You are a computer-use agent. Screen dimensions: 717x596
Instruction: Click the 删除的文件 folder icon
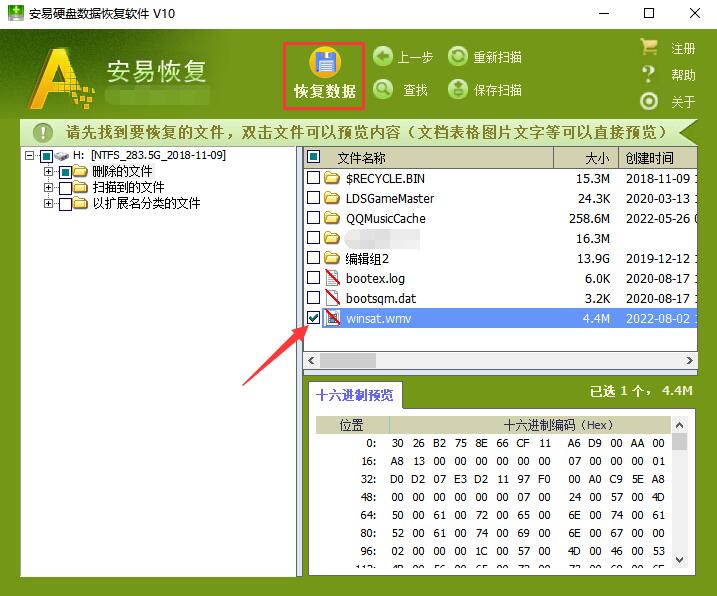(80, 172)
